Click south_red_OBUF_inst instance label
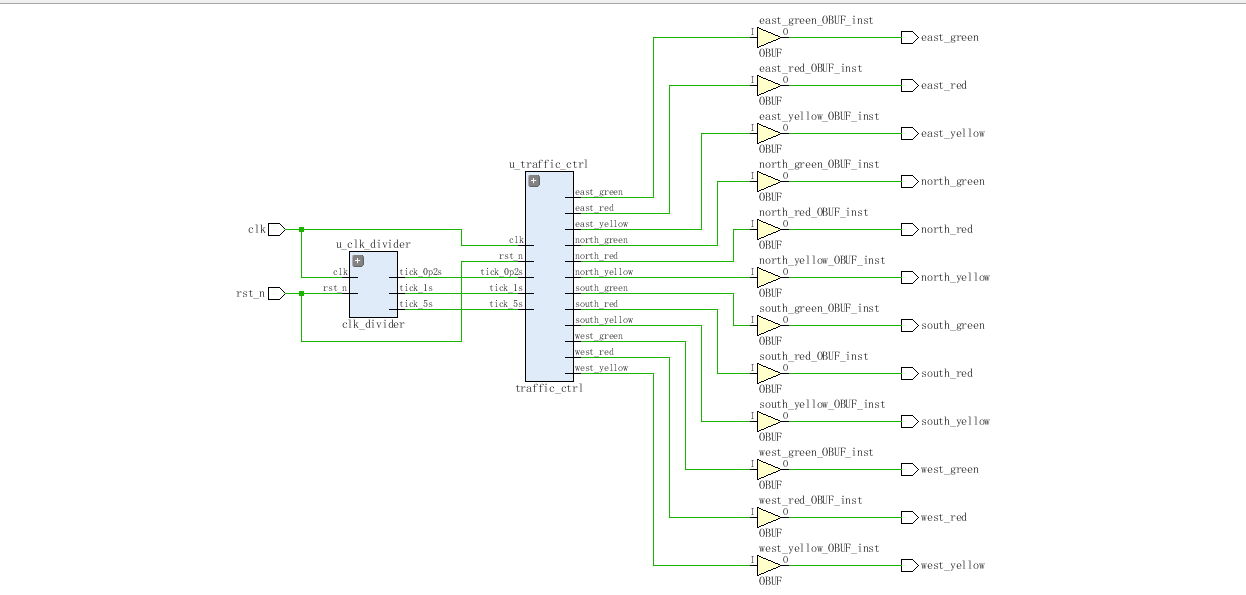1246x595 pixels. (x=812, y=356)
